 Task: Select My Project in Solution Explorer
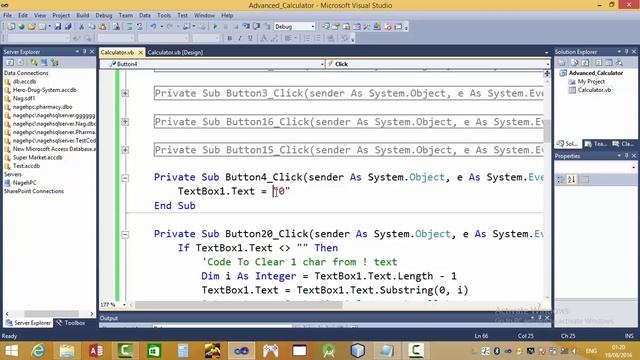click(x=591, y=81)
